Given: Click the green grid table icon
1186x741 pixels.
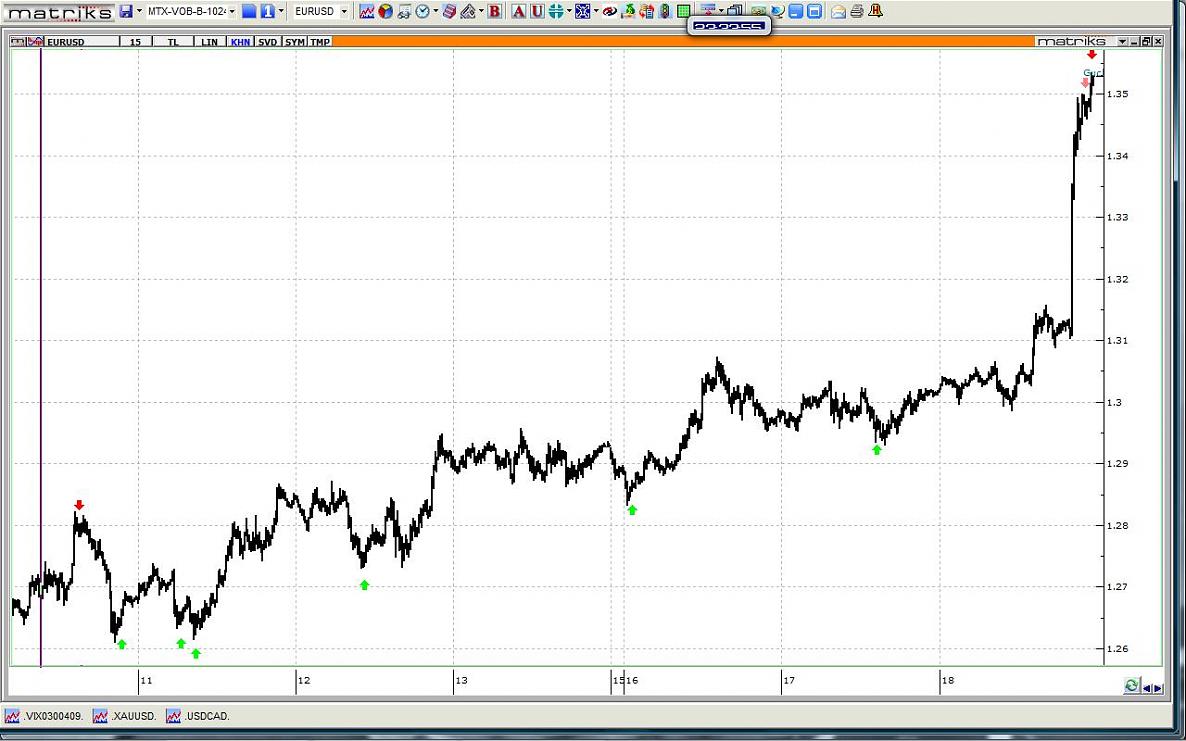Looking at the screenshot, I should click(683, 11).
